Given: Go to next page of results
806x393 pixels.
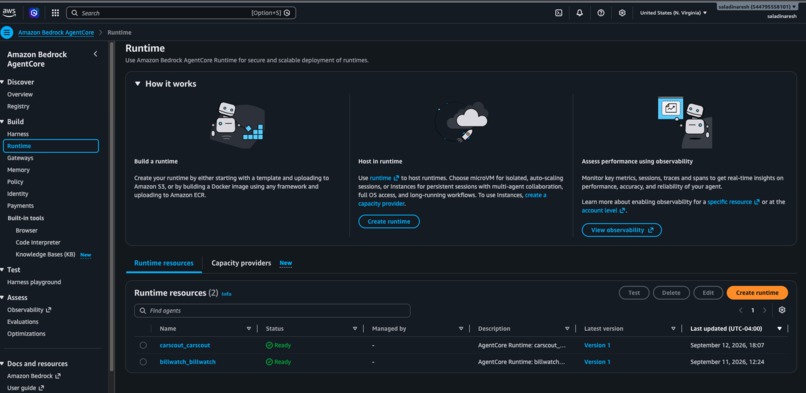Looking at the screenshot, I should (765, 310).
